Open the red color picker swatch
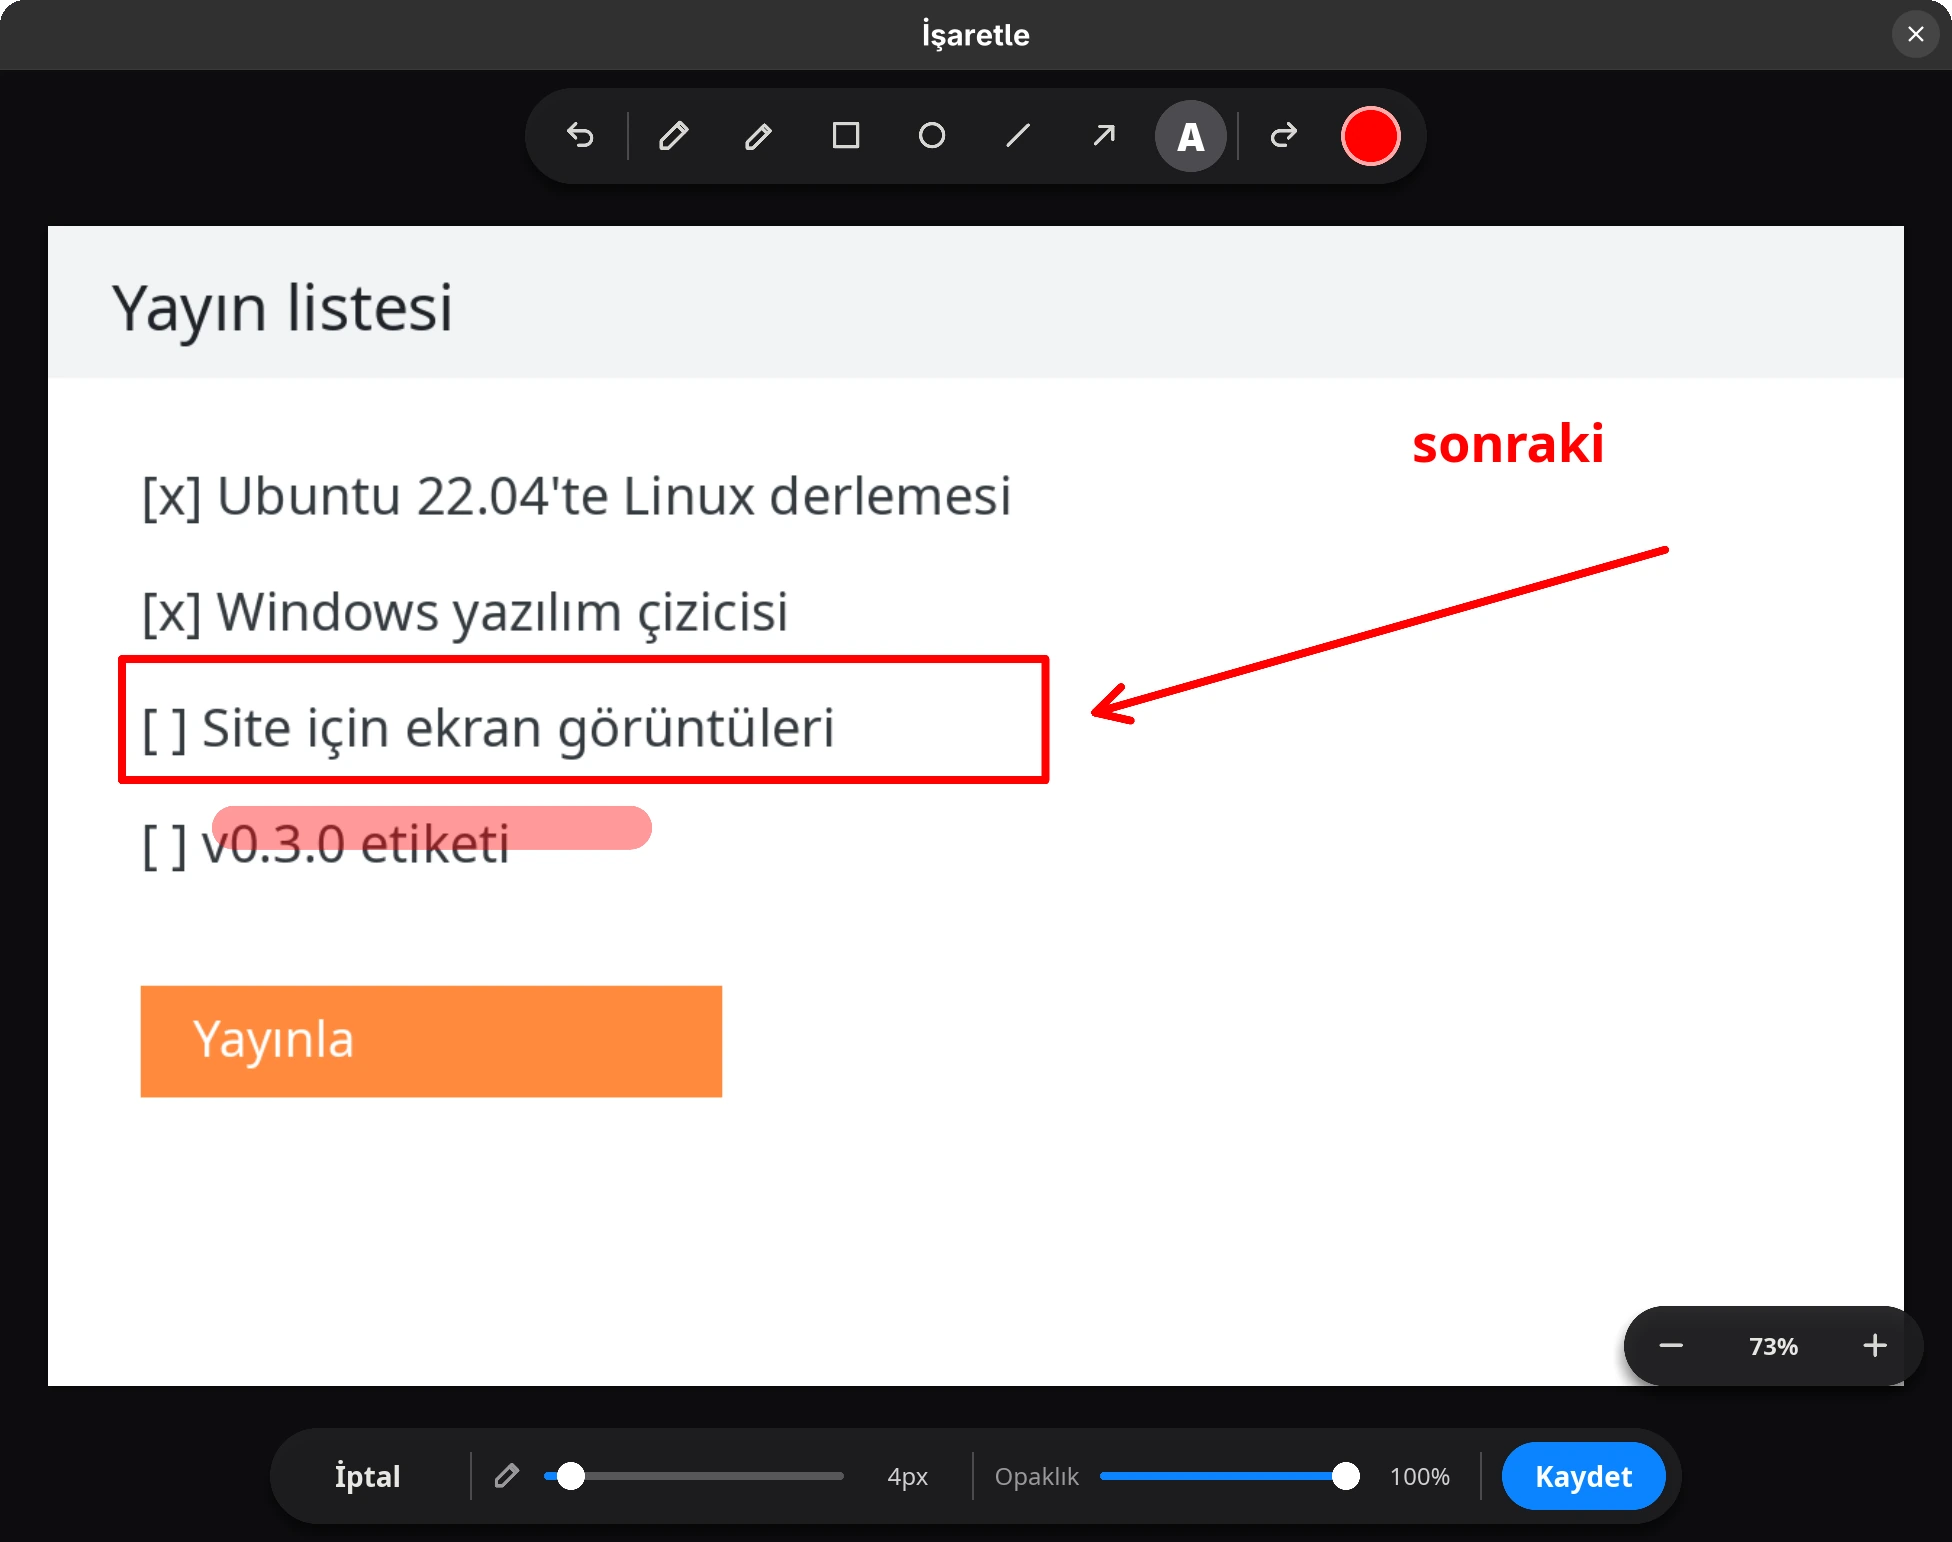This screenshot has width=1952, height=1542. (1370, 136)
